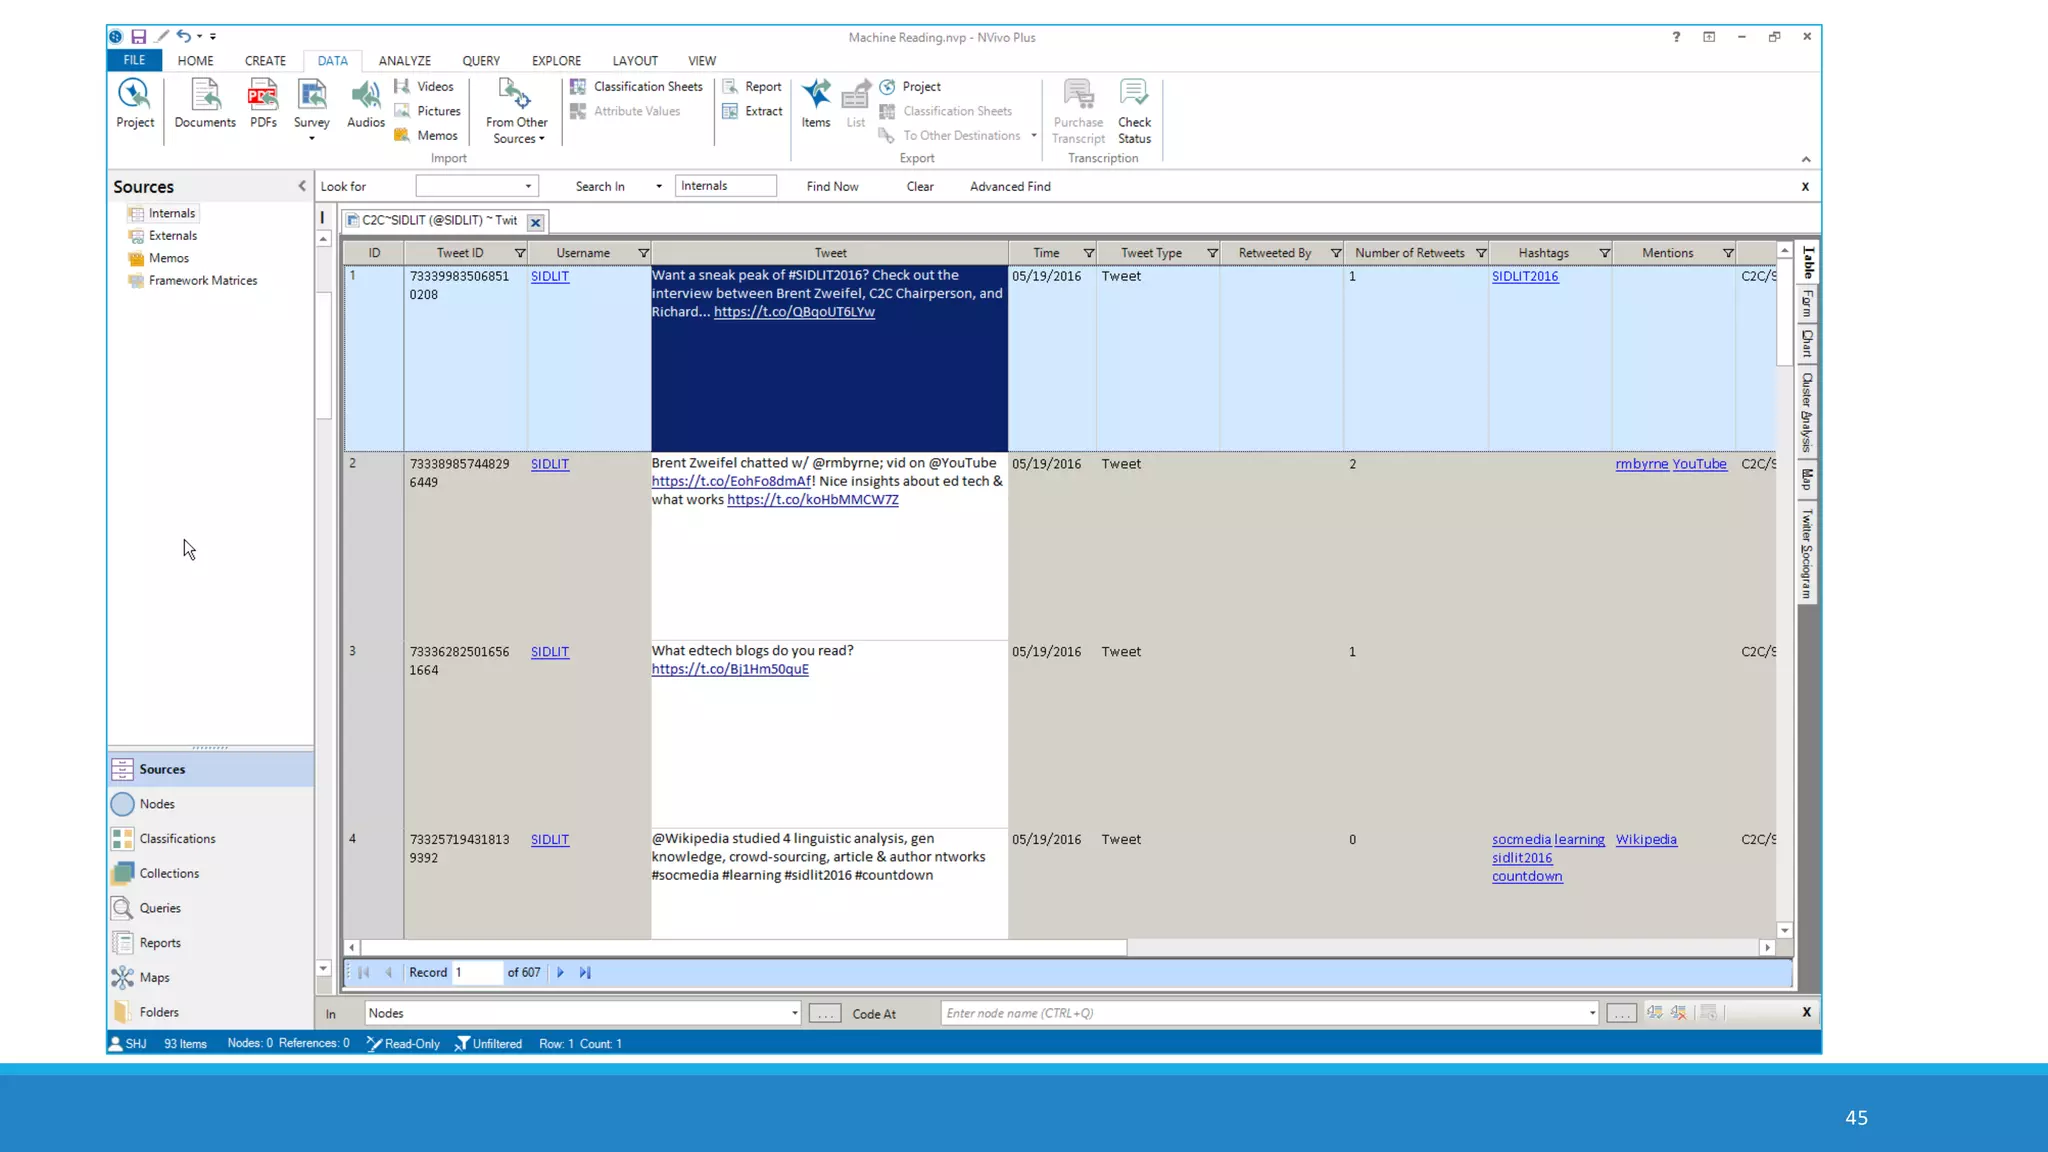Image resolution: width=2048 pixels, height=1152 pixels.
Task: Open the SIDLIT2016 hashtag link
Action: point(1524,276)
